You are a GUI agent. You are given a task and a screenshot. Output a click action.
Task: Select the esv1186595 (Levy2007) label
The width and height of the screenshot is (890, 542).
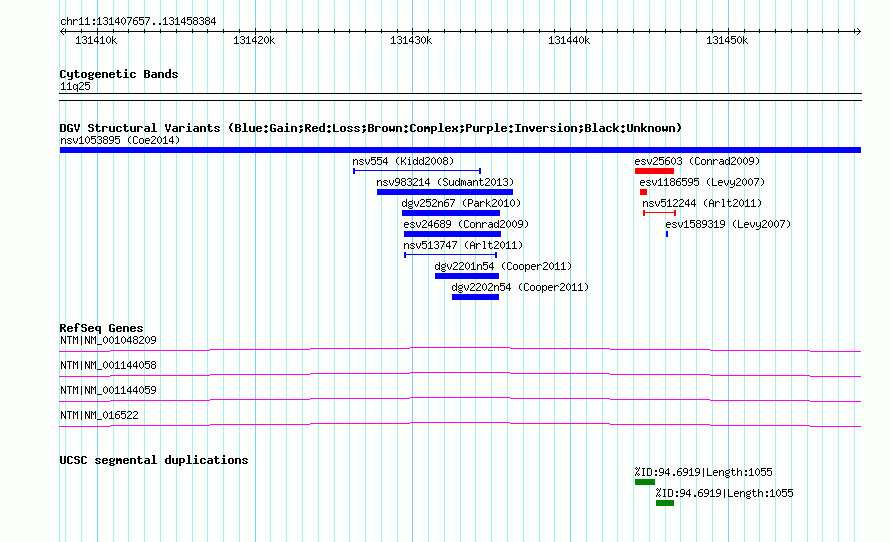coord(702,182)
